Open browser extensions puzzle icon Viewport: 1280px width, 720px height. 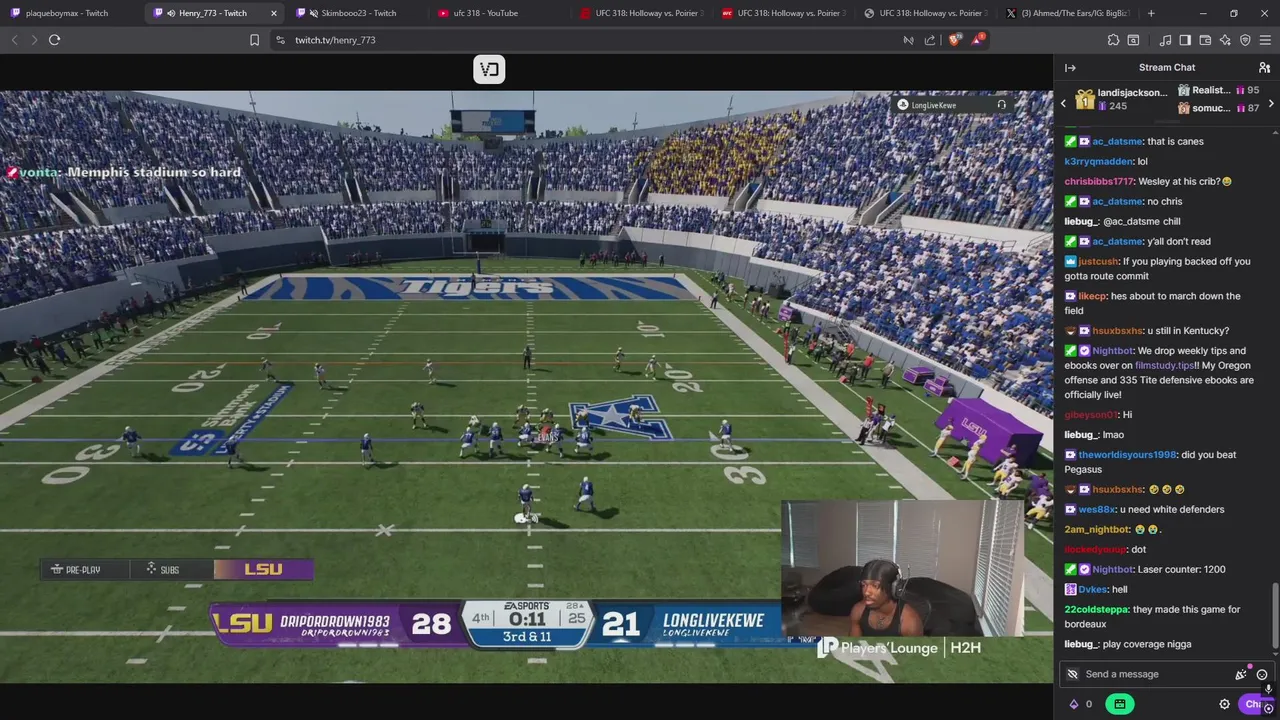(x=1113, y=40)
